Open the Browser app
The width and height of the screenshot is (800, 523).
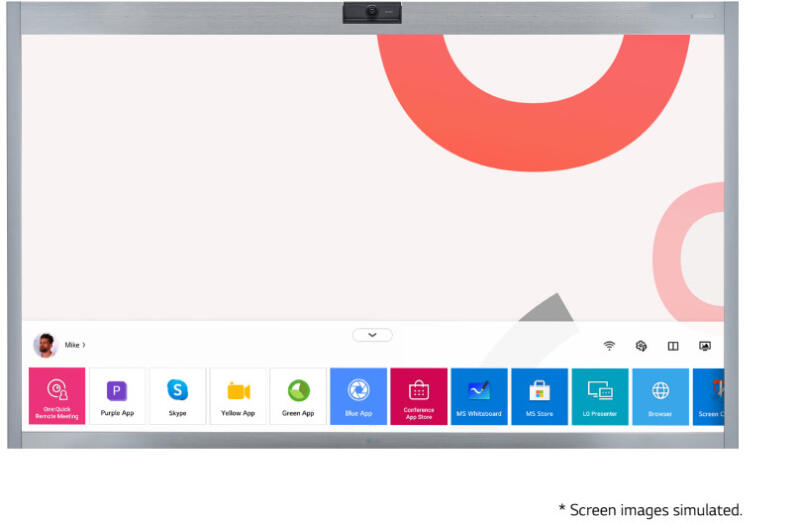pos(660,396)
